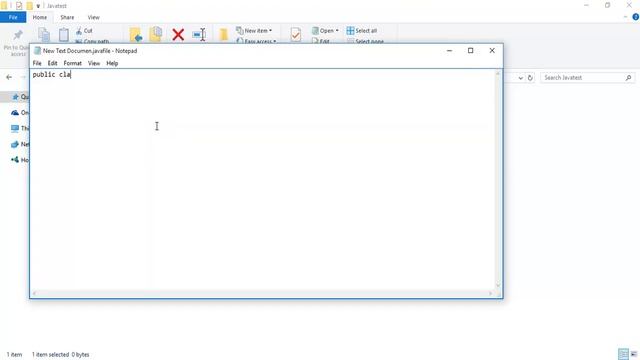This screenshot has width=640, height=360.
Task: Click the search magnifier icon
Action: (x=629, y=78)
